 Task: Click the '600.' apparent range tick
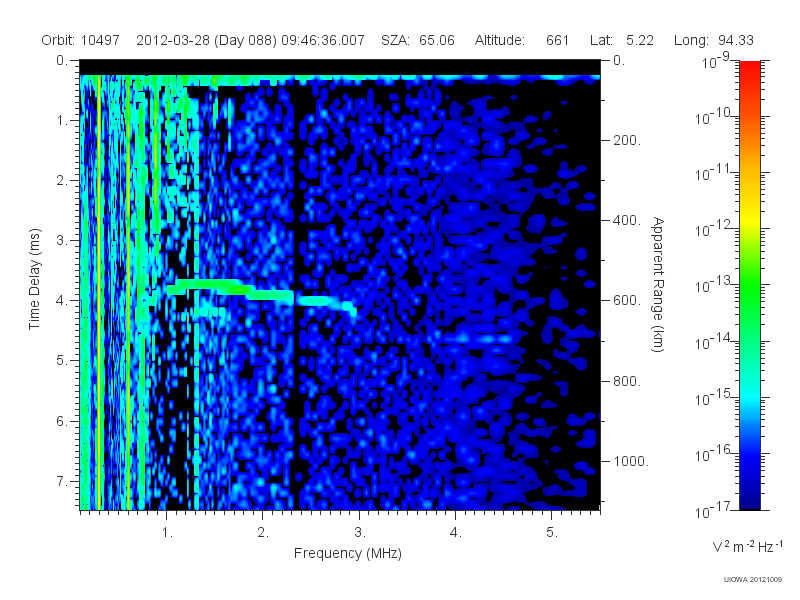pos(627,301)
